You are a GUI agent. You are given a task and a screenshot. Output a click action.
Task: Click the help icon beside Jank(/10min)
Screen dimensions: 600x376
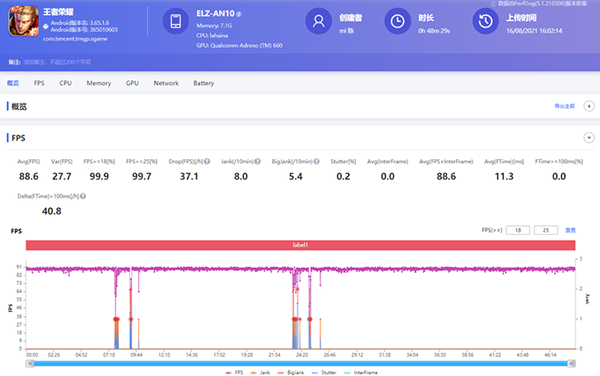[x=258, y=161]
